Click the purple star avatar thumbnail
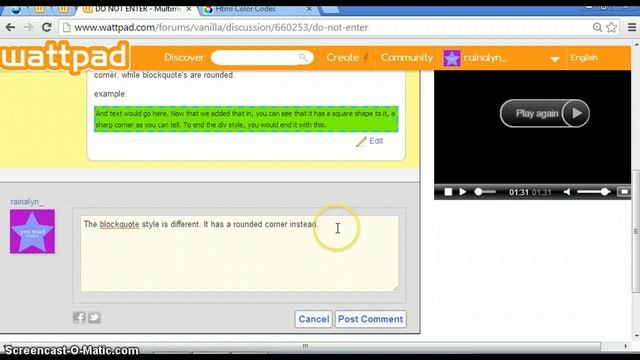 click(32, 231)
